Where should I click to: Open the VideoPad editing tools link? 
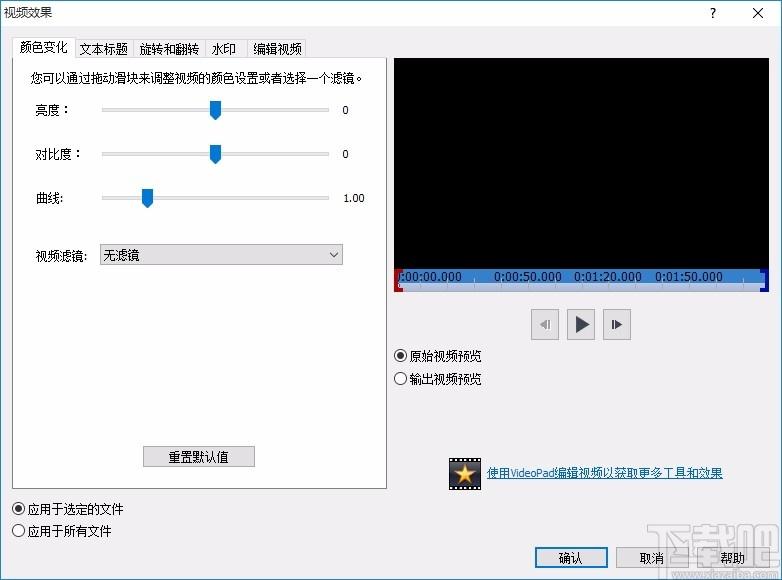604,473
